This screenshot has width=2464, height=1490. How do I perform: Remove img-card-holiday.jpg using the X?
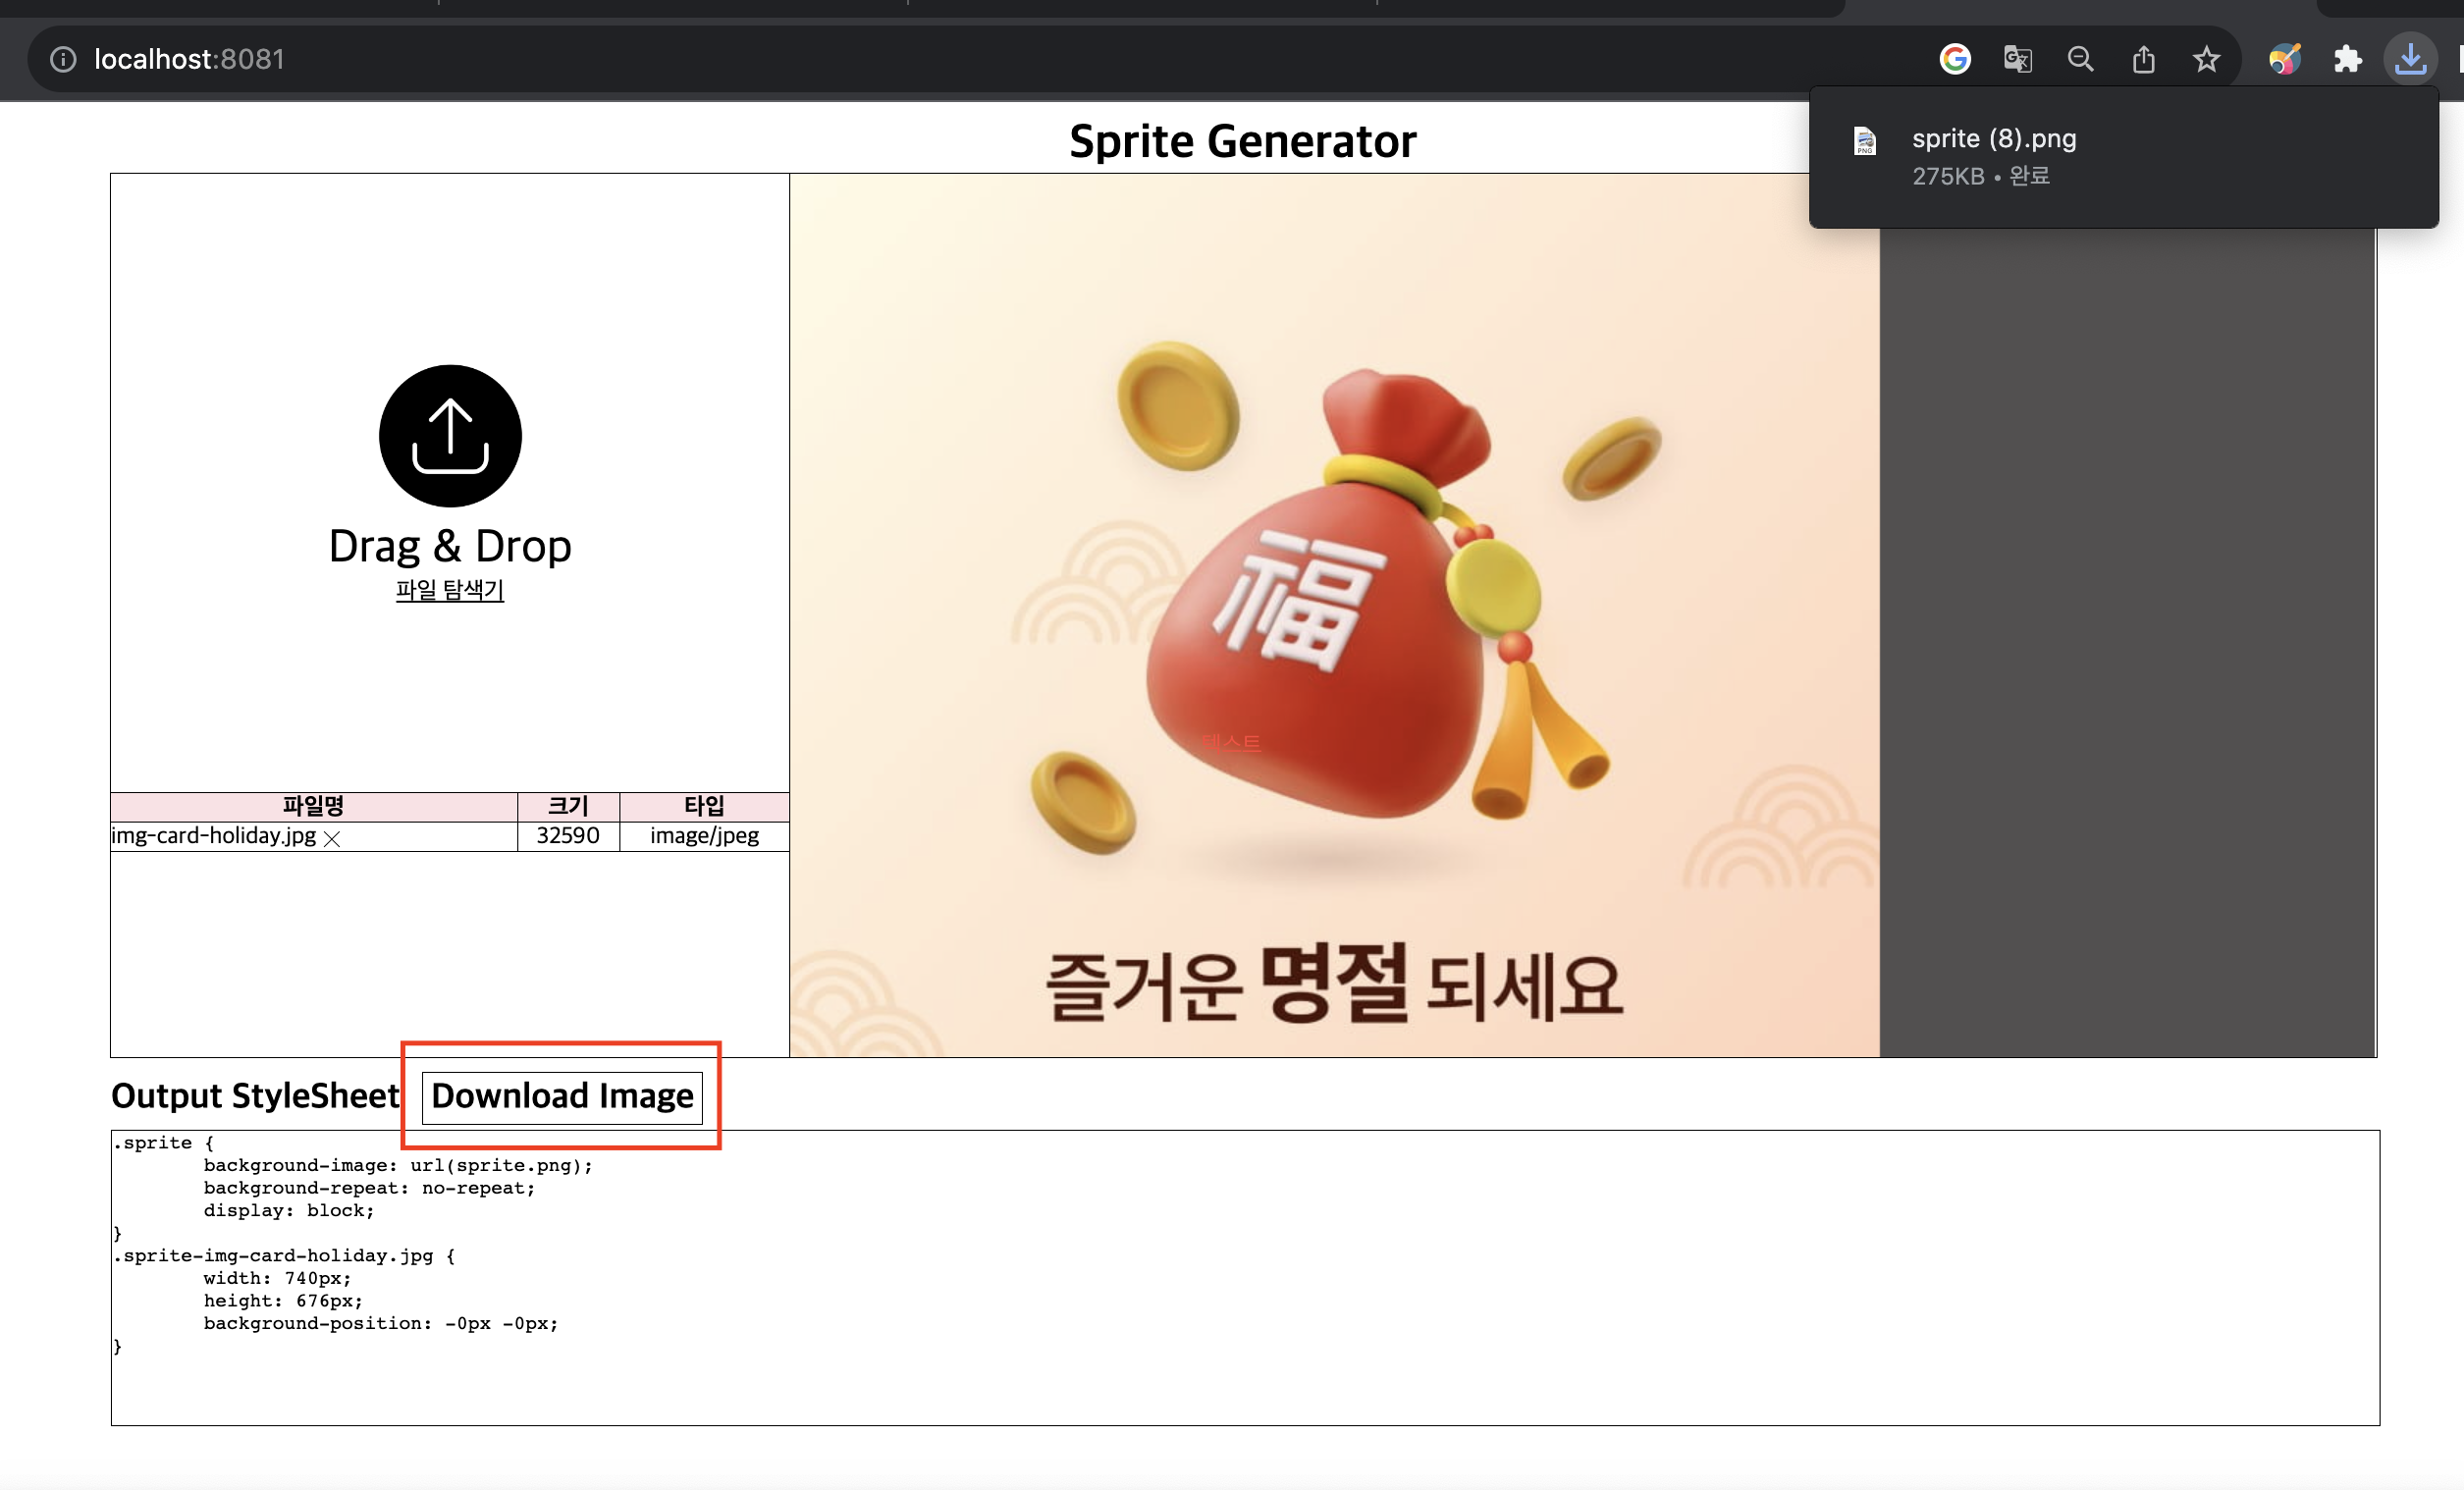[x=333, y=839]
